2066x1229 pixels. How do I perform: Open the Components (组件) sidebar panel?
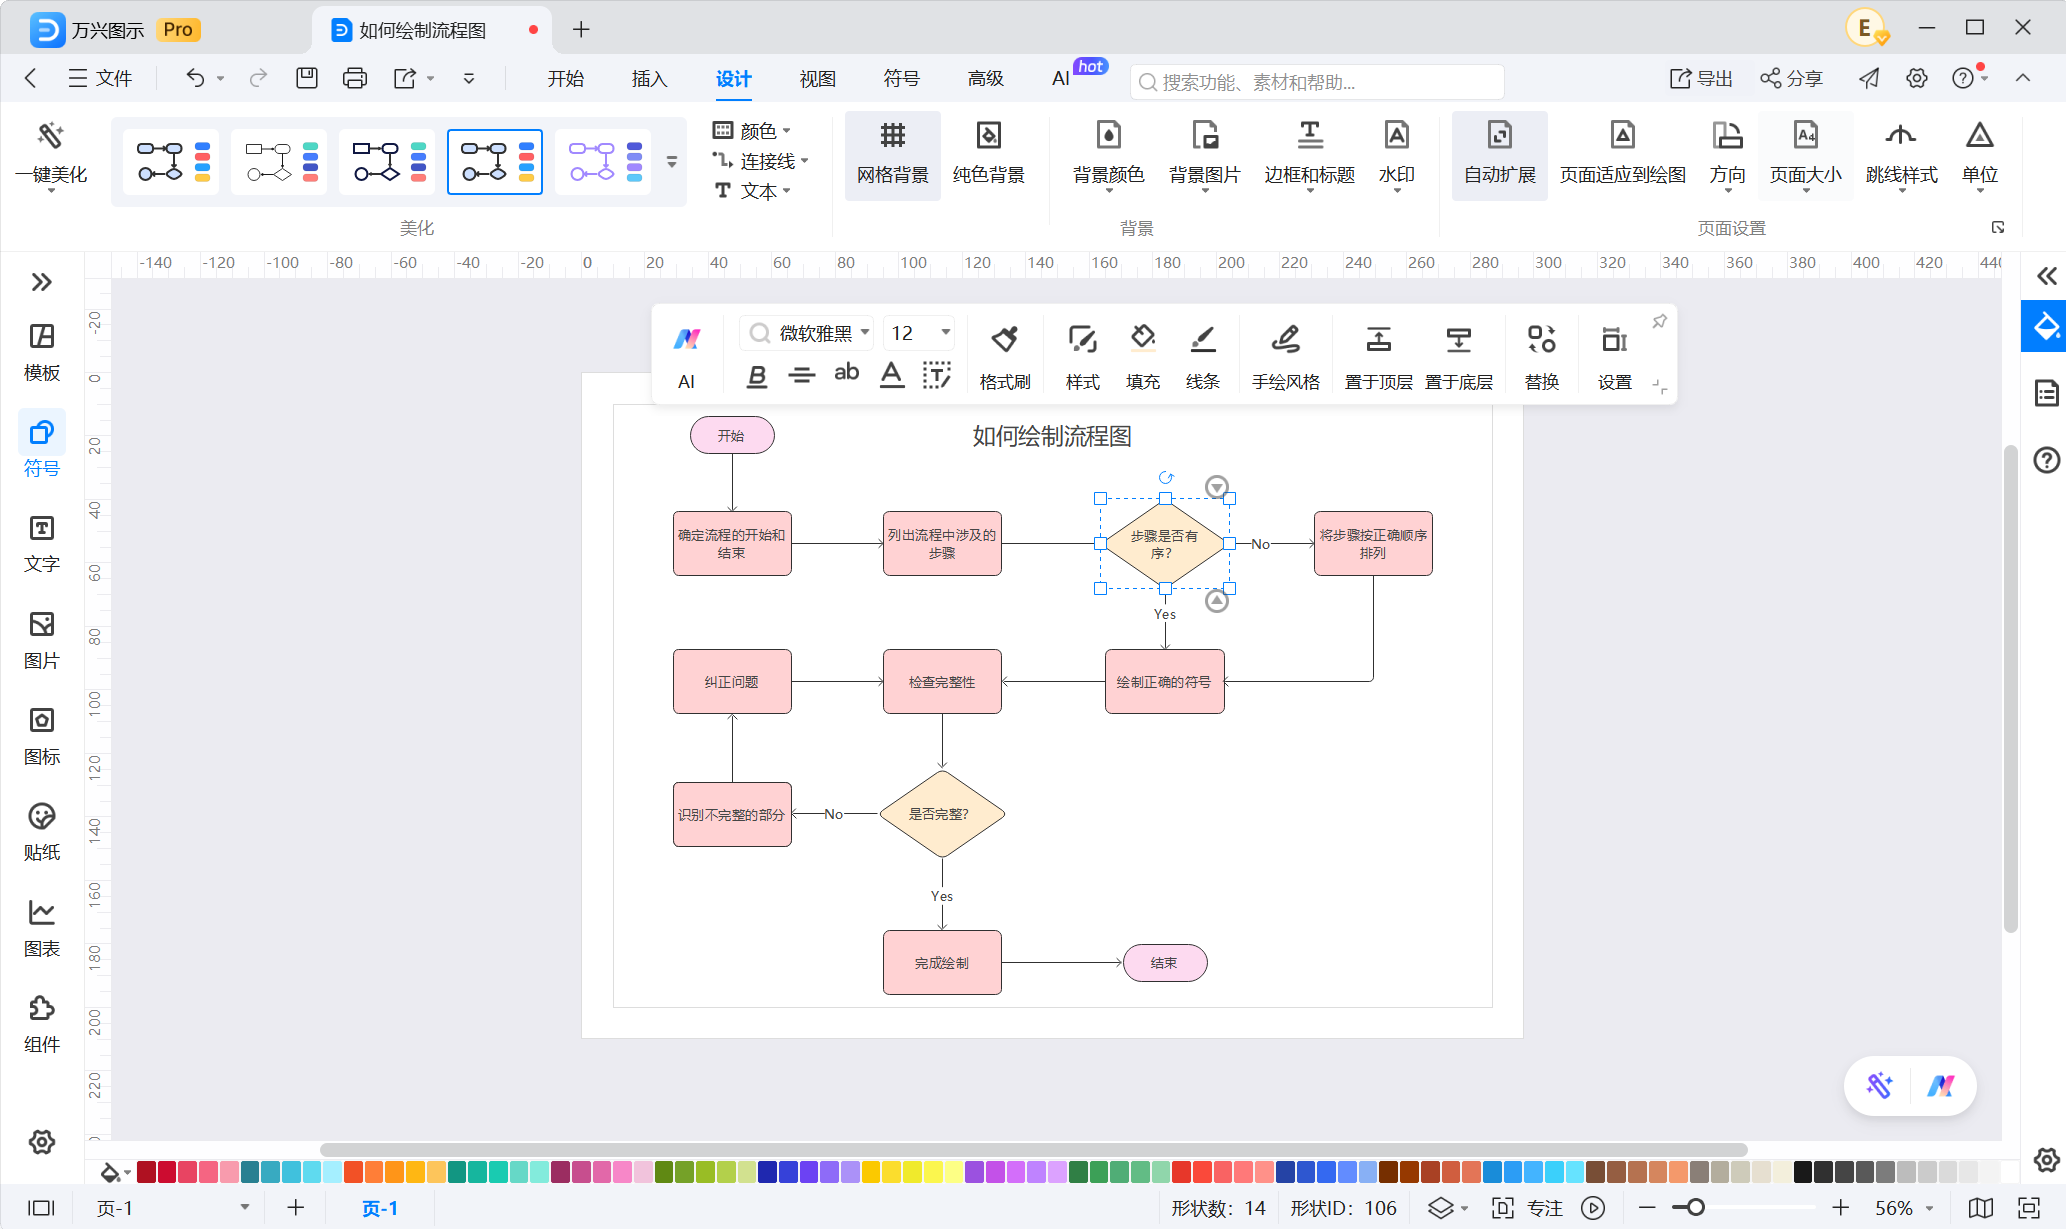point(42,1024)
